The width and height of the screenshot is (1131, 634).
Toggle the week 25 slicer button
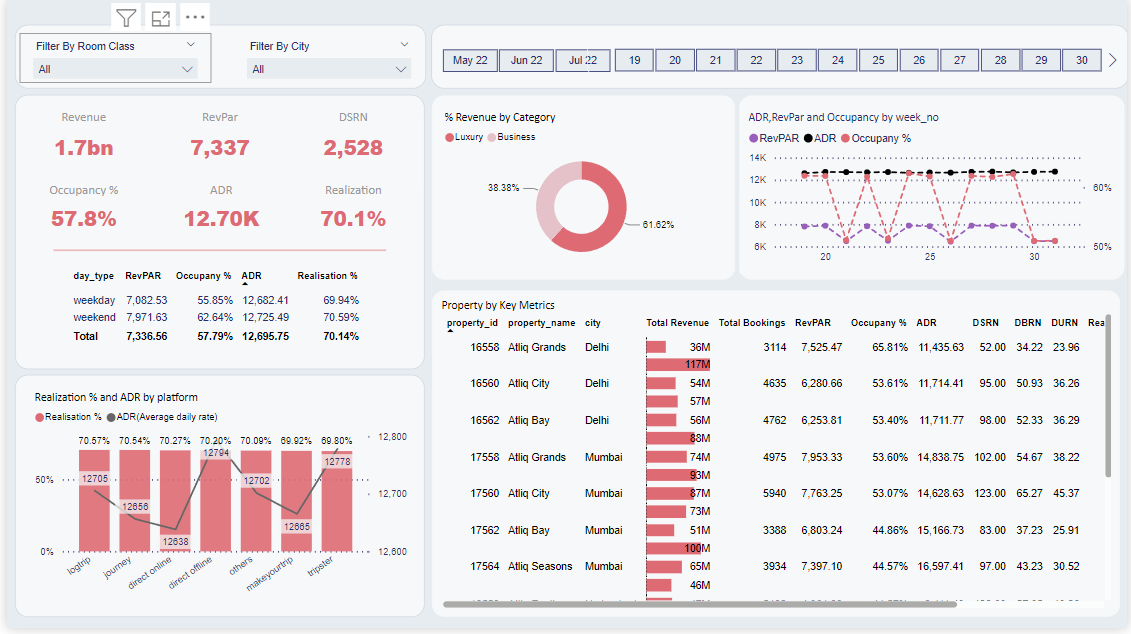(x=878, y=60)
